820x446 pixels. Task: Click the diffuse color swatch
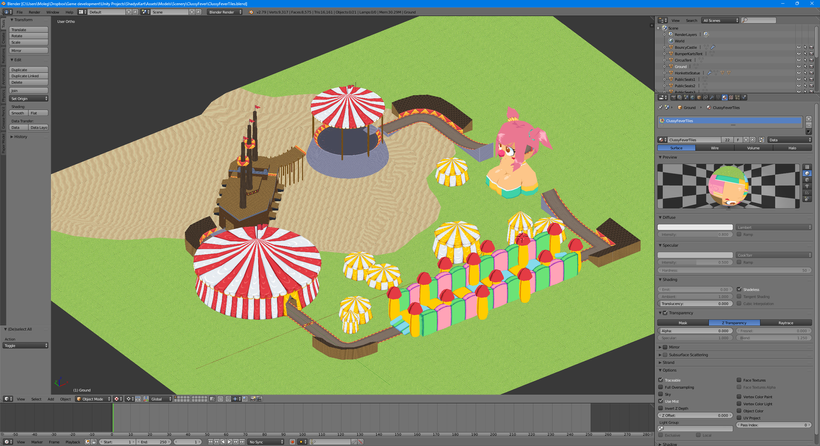point(695,227)
